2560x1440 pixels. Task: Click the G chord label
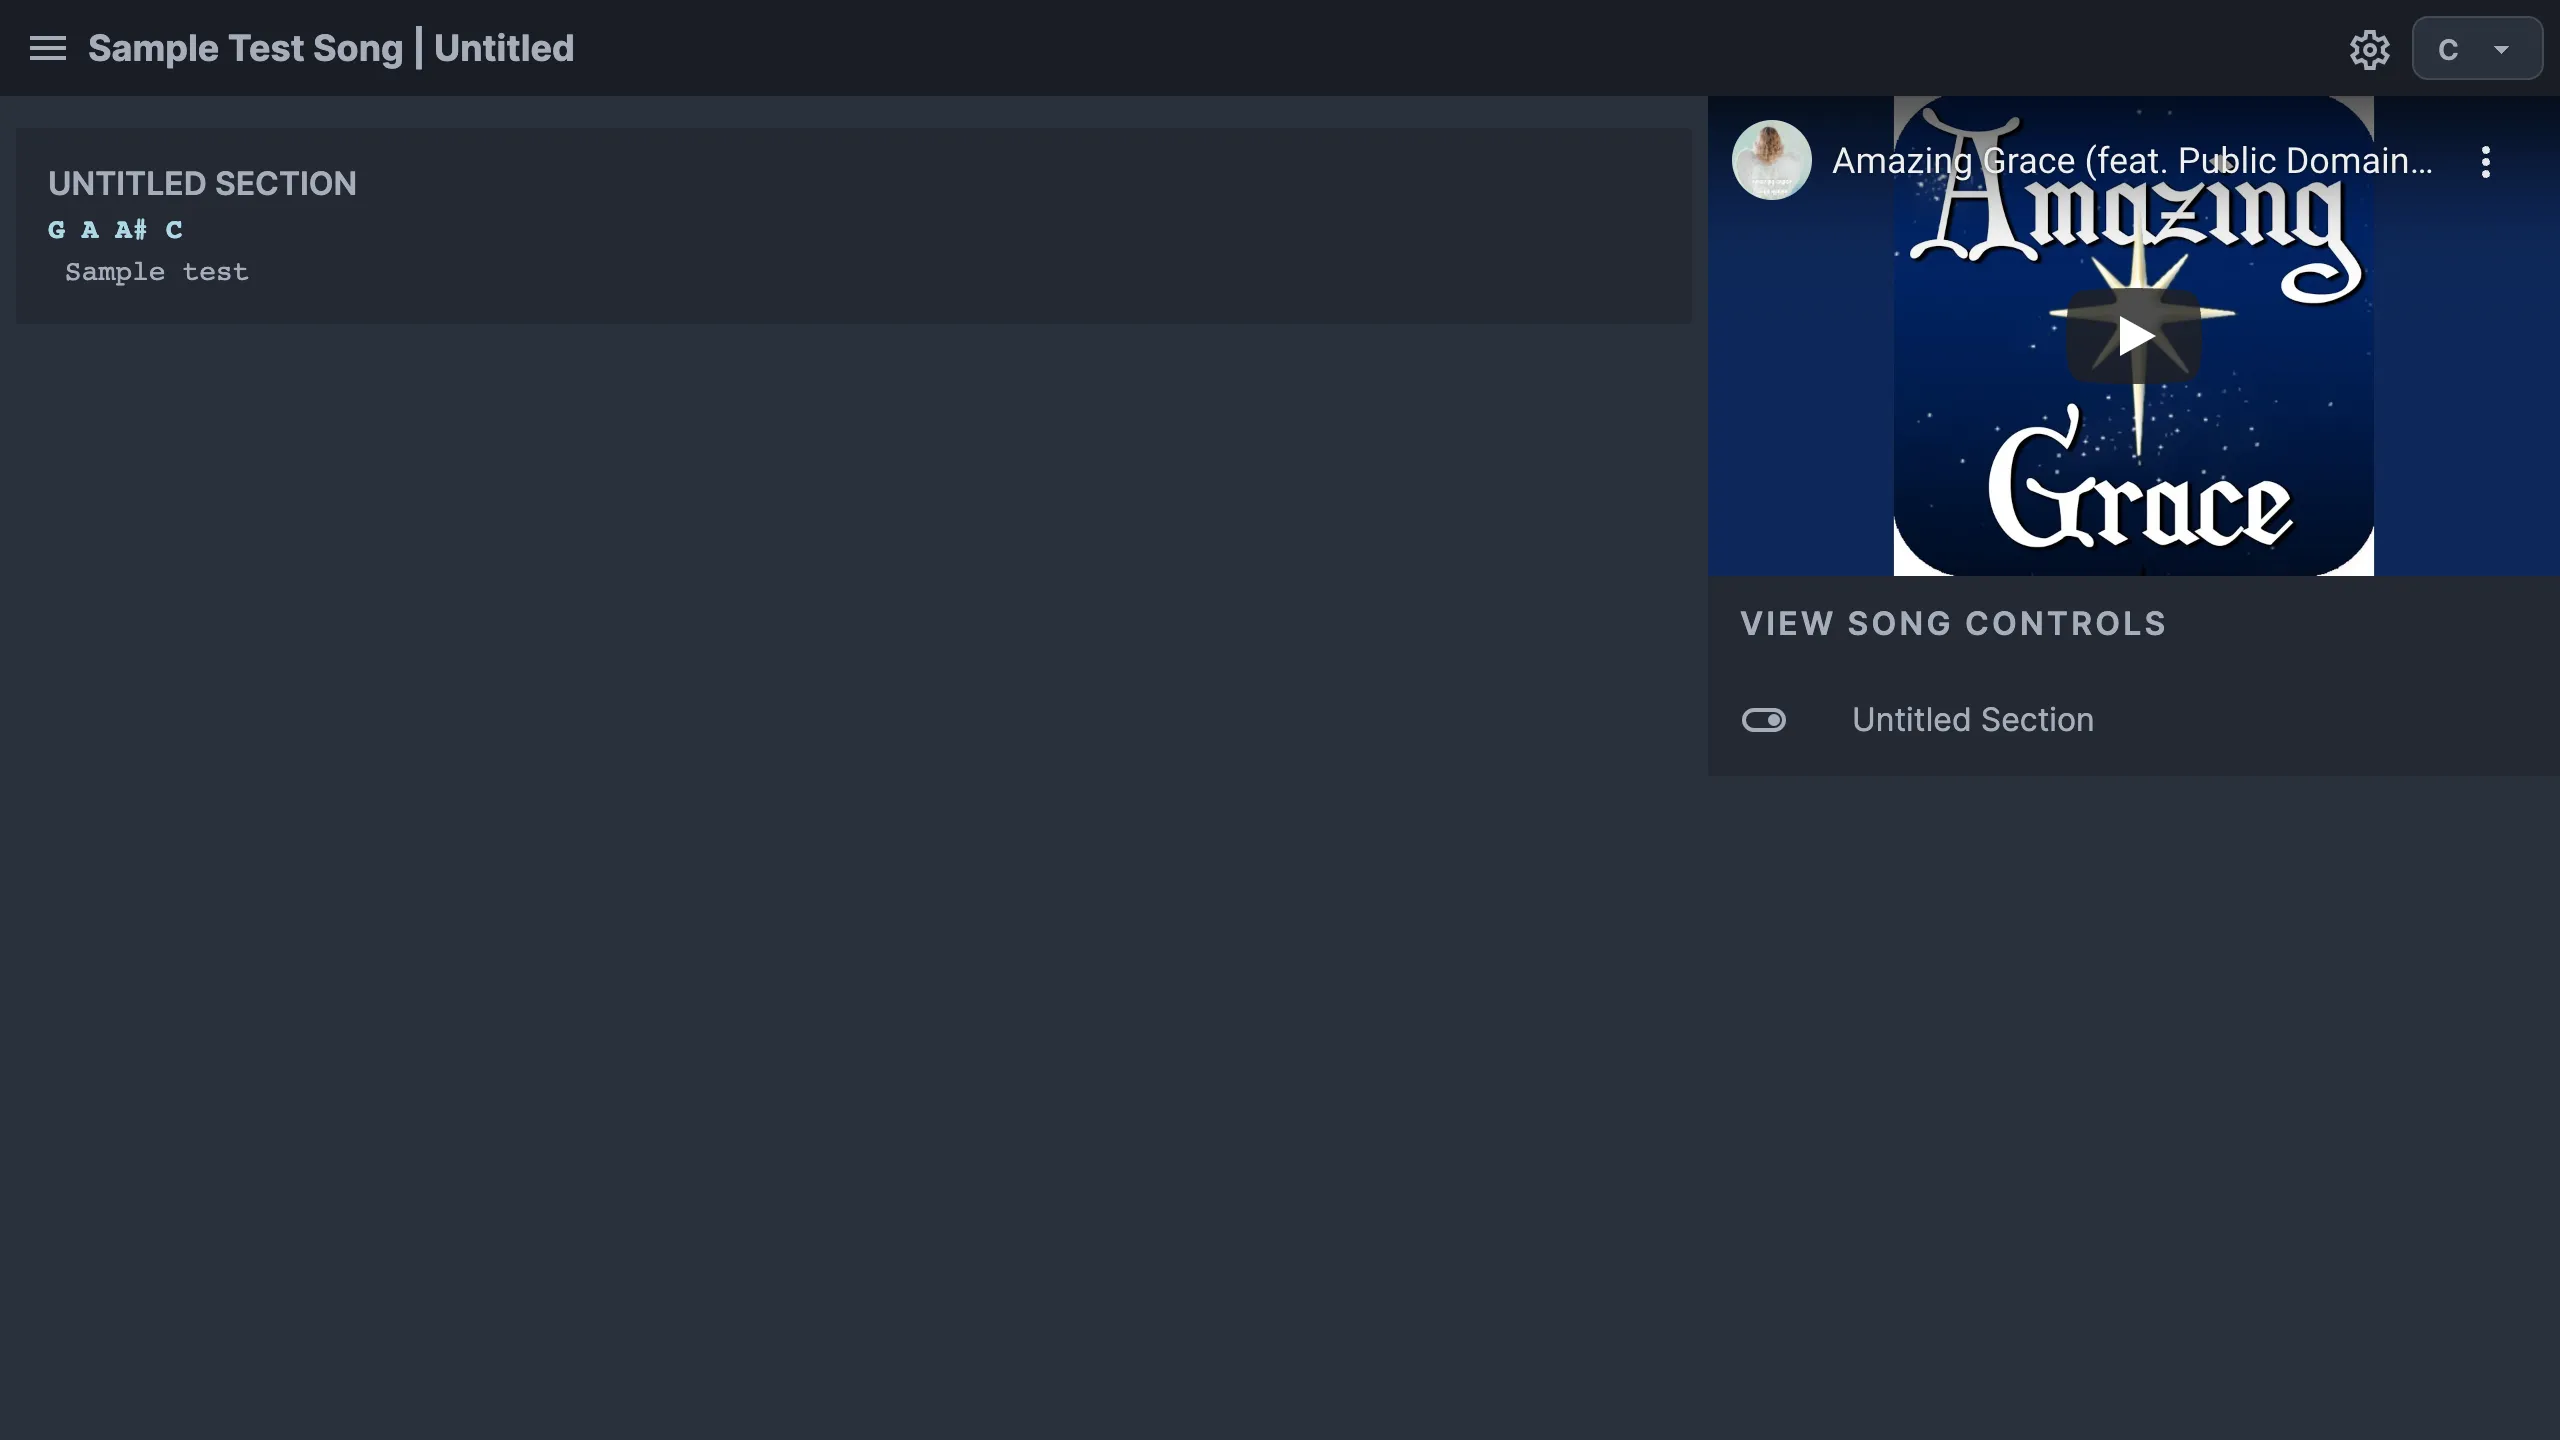pos(55,230)
